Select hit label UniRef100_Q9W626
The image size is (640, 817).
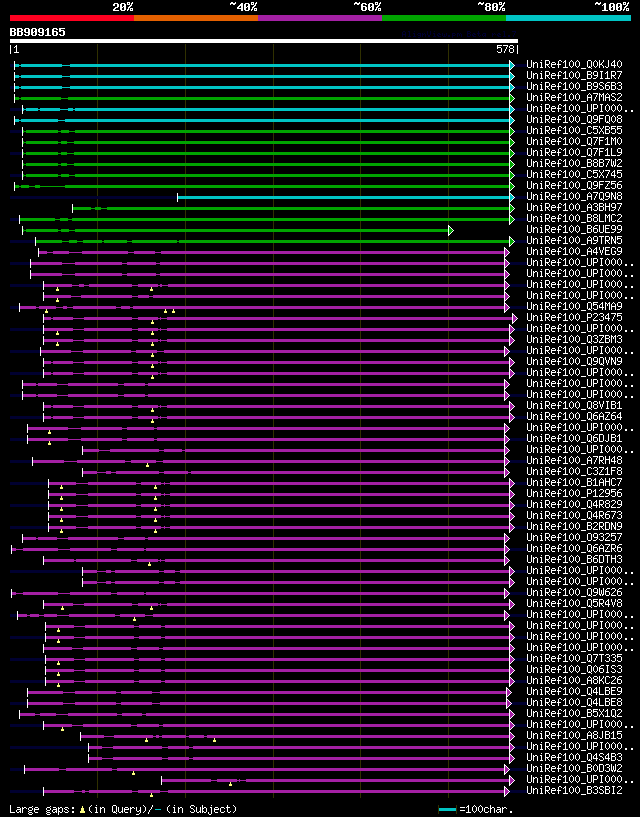[x=574, y=592]
